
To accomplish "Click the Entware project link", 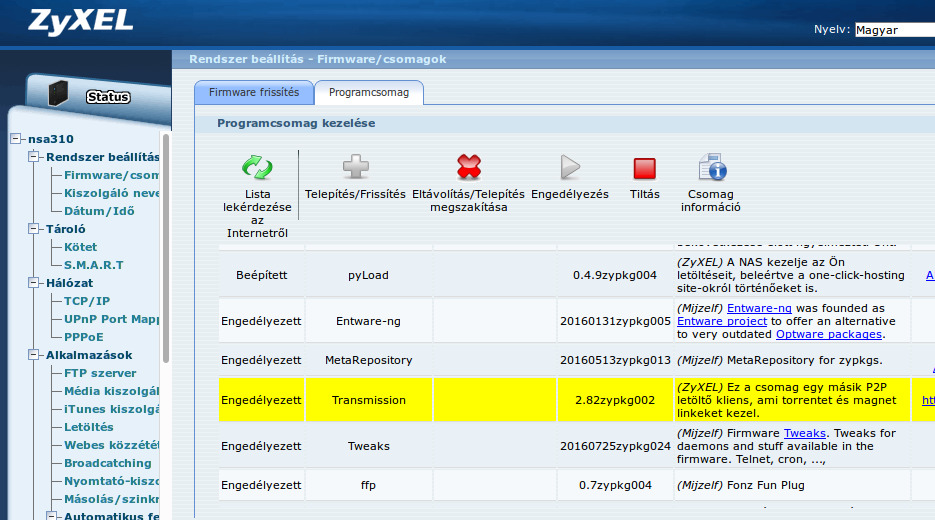I will pyautogui.click(x=722, y=321).
